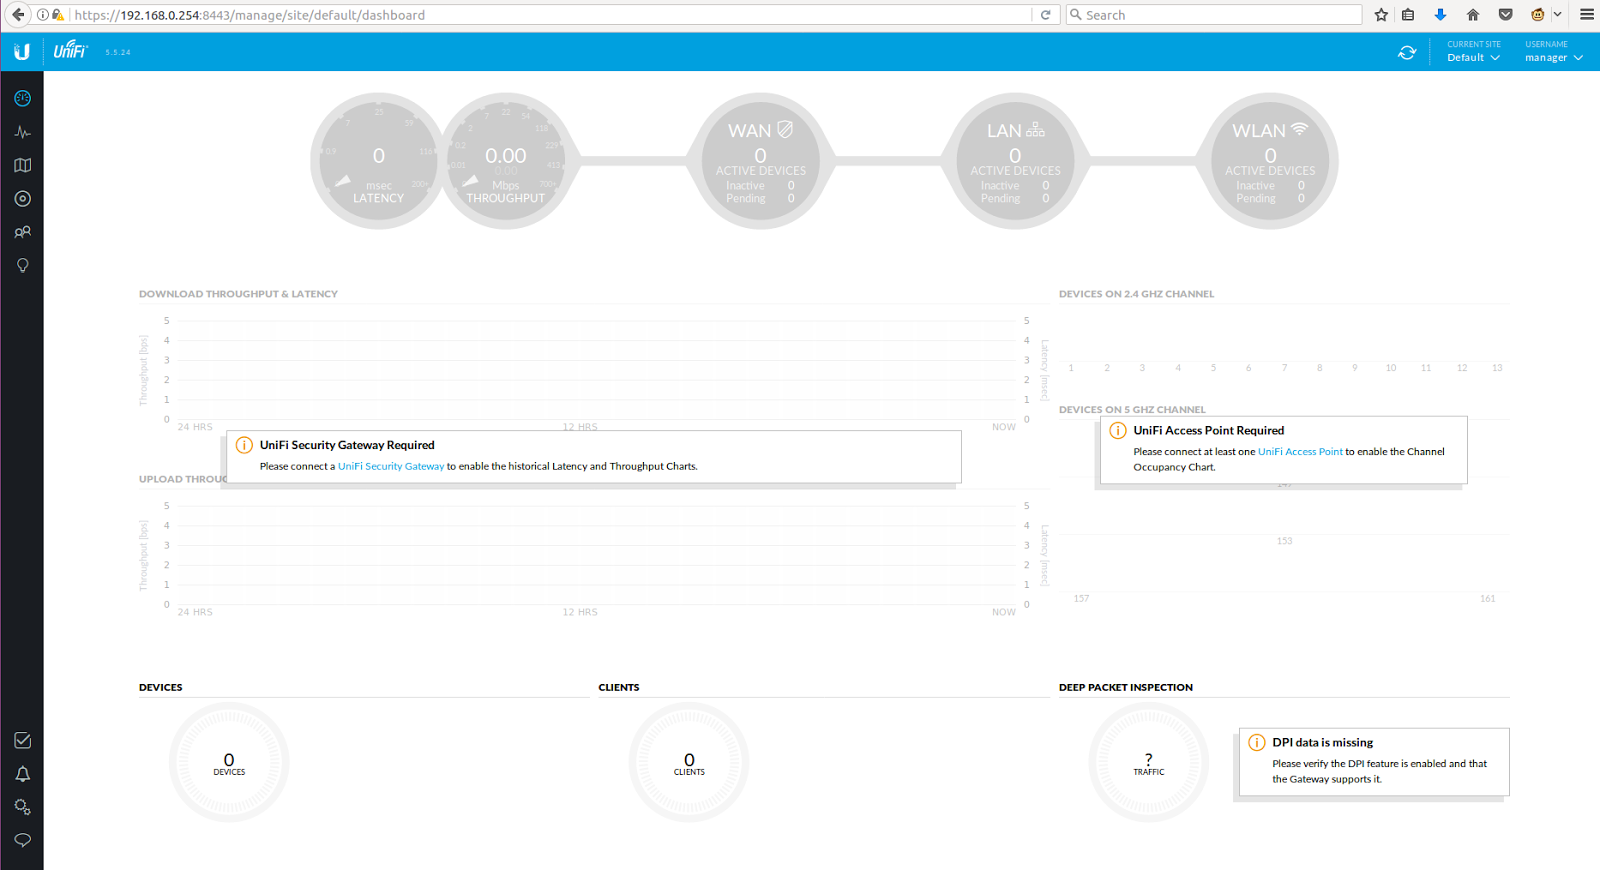
Task: Click the 0 Devices donut chart
Action: click(229, 763)
